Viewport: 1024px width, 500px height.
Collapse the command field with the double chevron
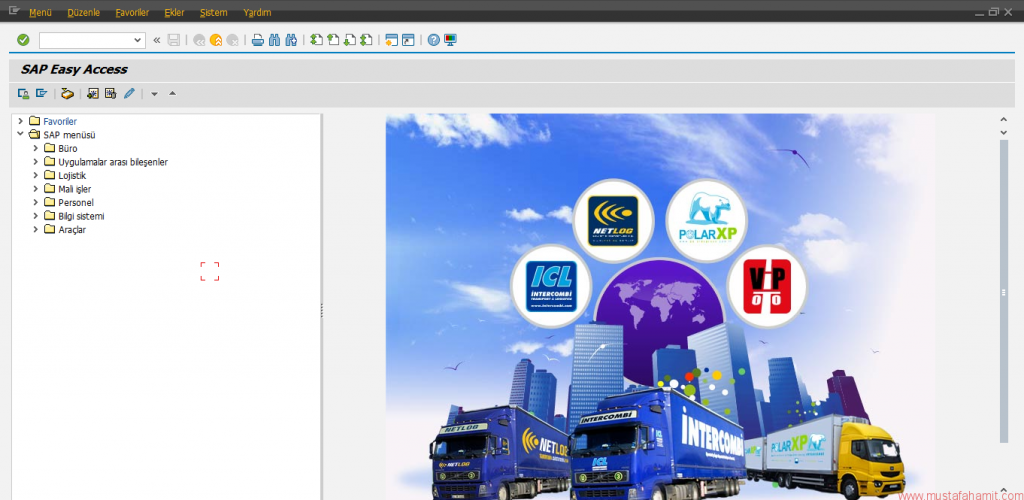pos(157,40)
